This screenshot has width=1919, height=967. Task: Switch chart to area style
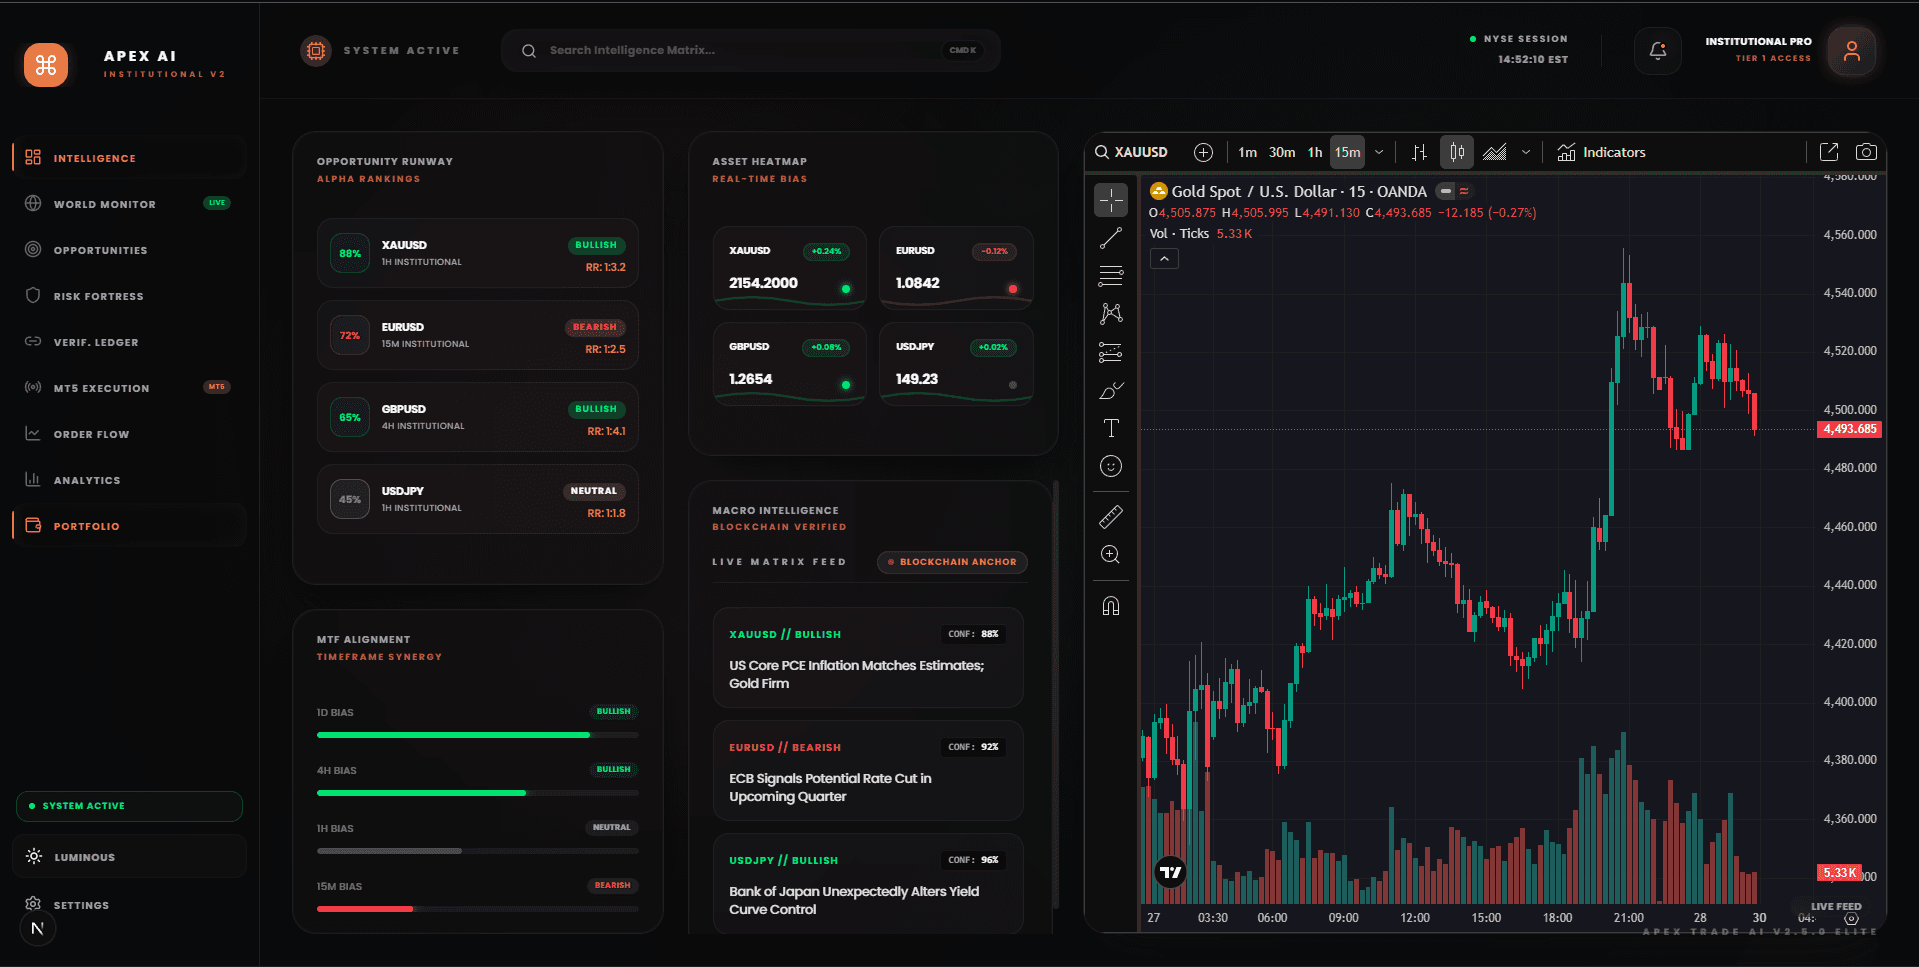[1495, 152]
